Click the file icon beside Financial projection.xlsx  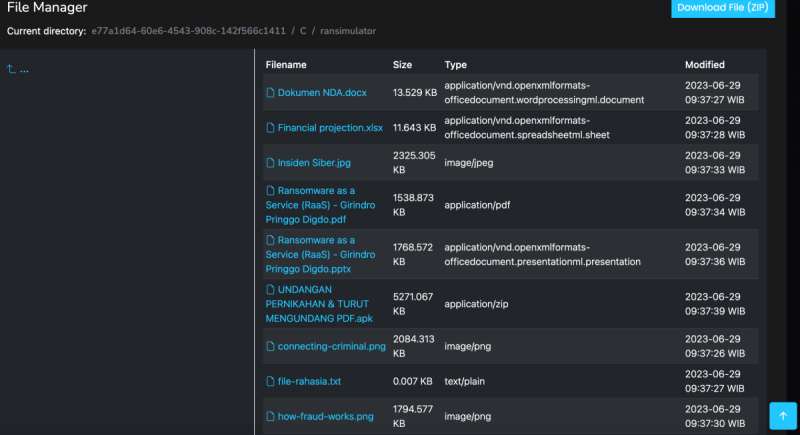point(270,128)
